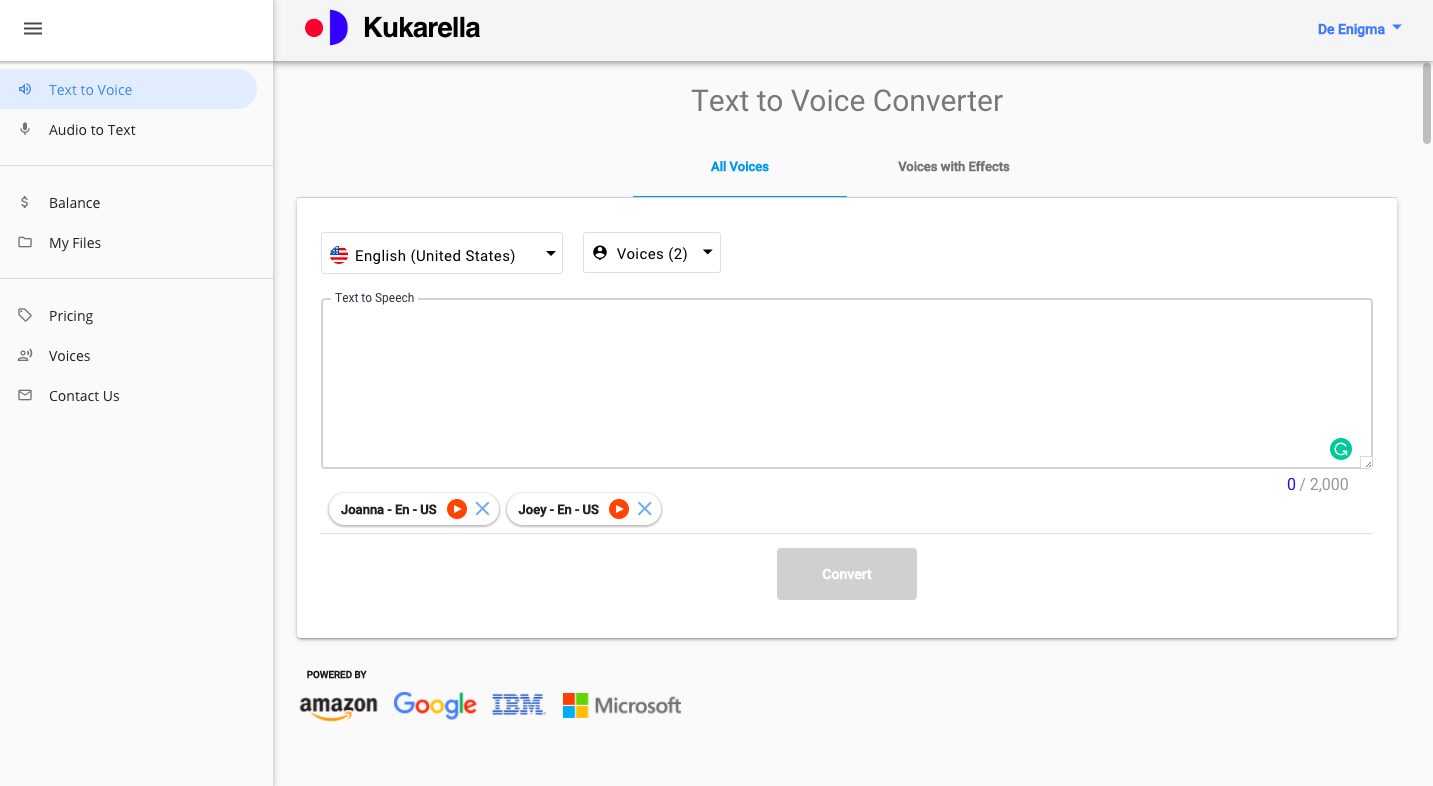Image resolution: width=1433 pixels, height=786 pixels.
Task: Expand the English (United States) language dropdown
Action: 441,254
